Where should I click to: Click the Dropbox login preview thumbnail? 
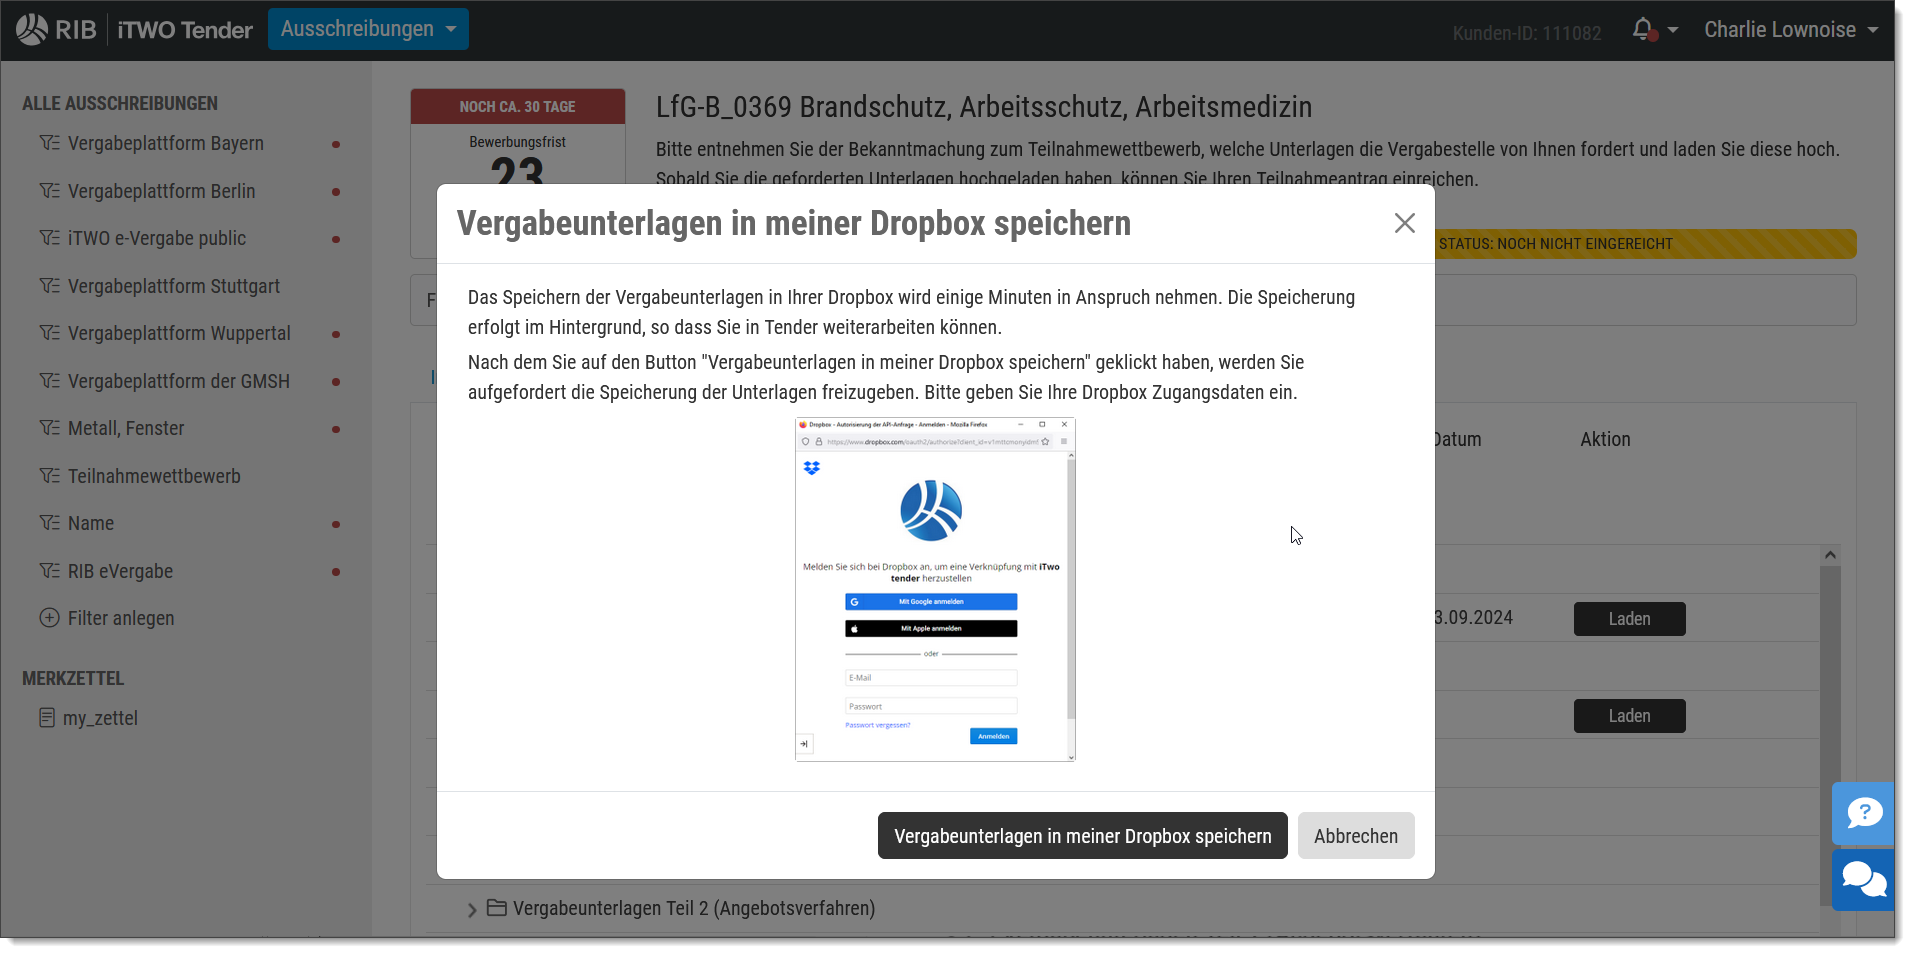[x=935, y=589]
